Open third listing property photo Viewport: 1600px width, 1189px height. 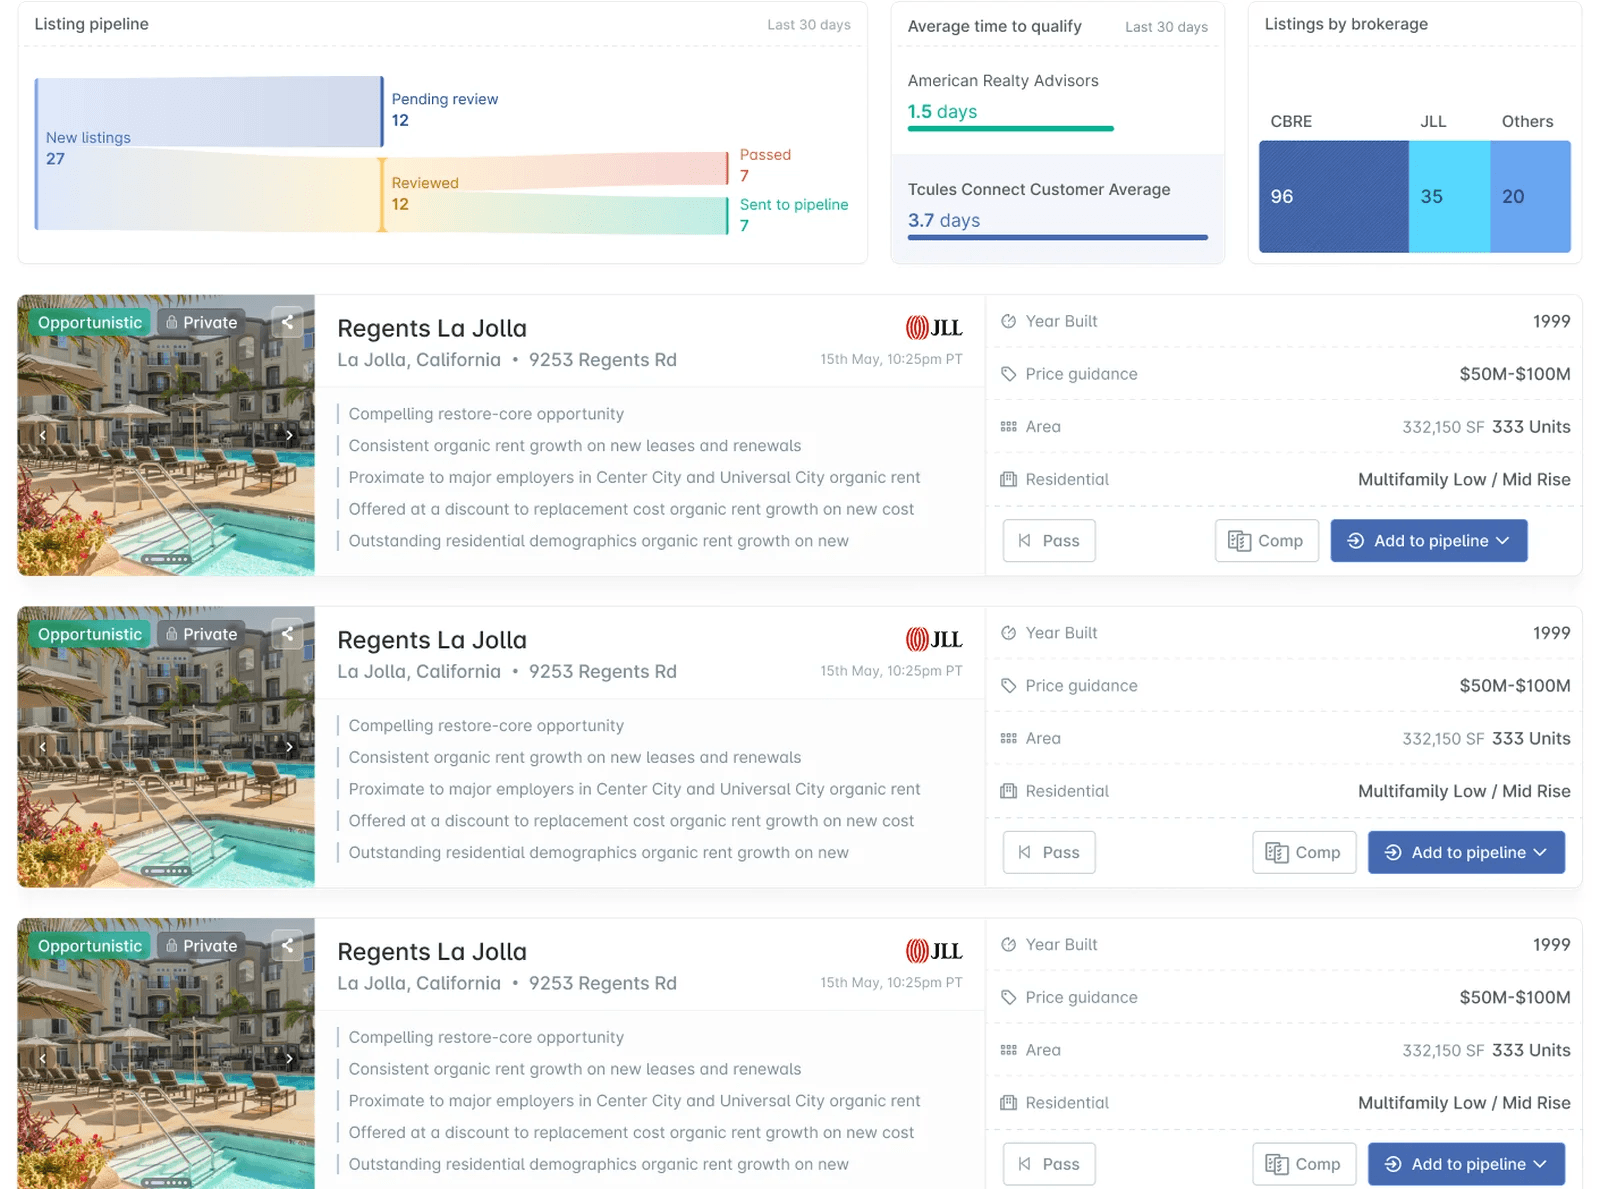tap(166, 1054)
